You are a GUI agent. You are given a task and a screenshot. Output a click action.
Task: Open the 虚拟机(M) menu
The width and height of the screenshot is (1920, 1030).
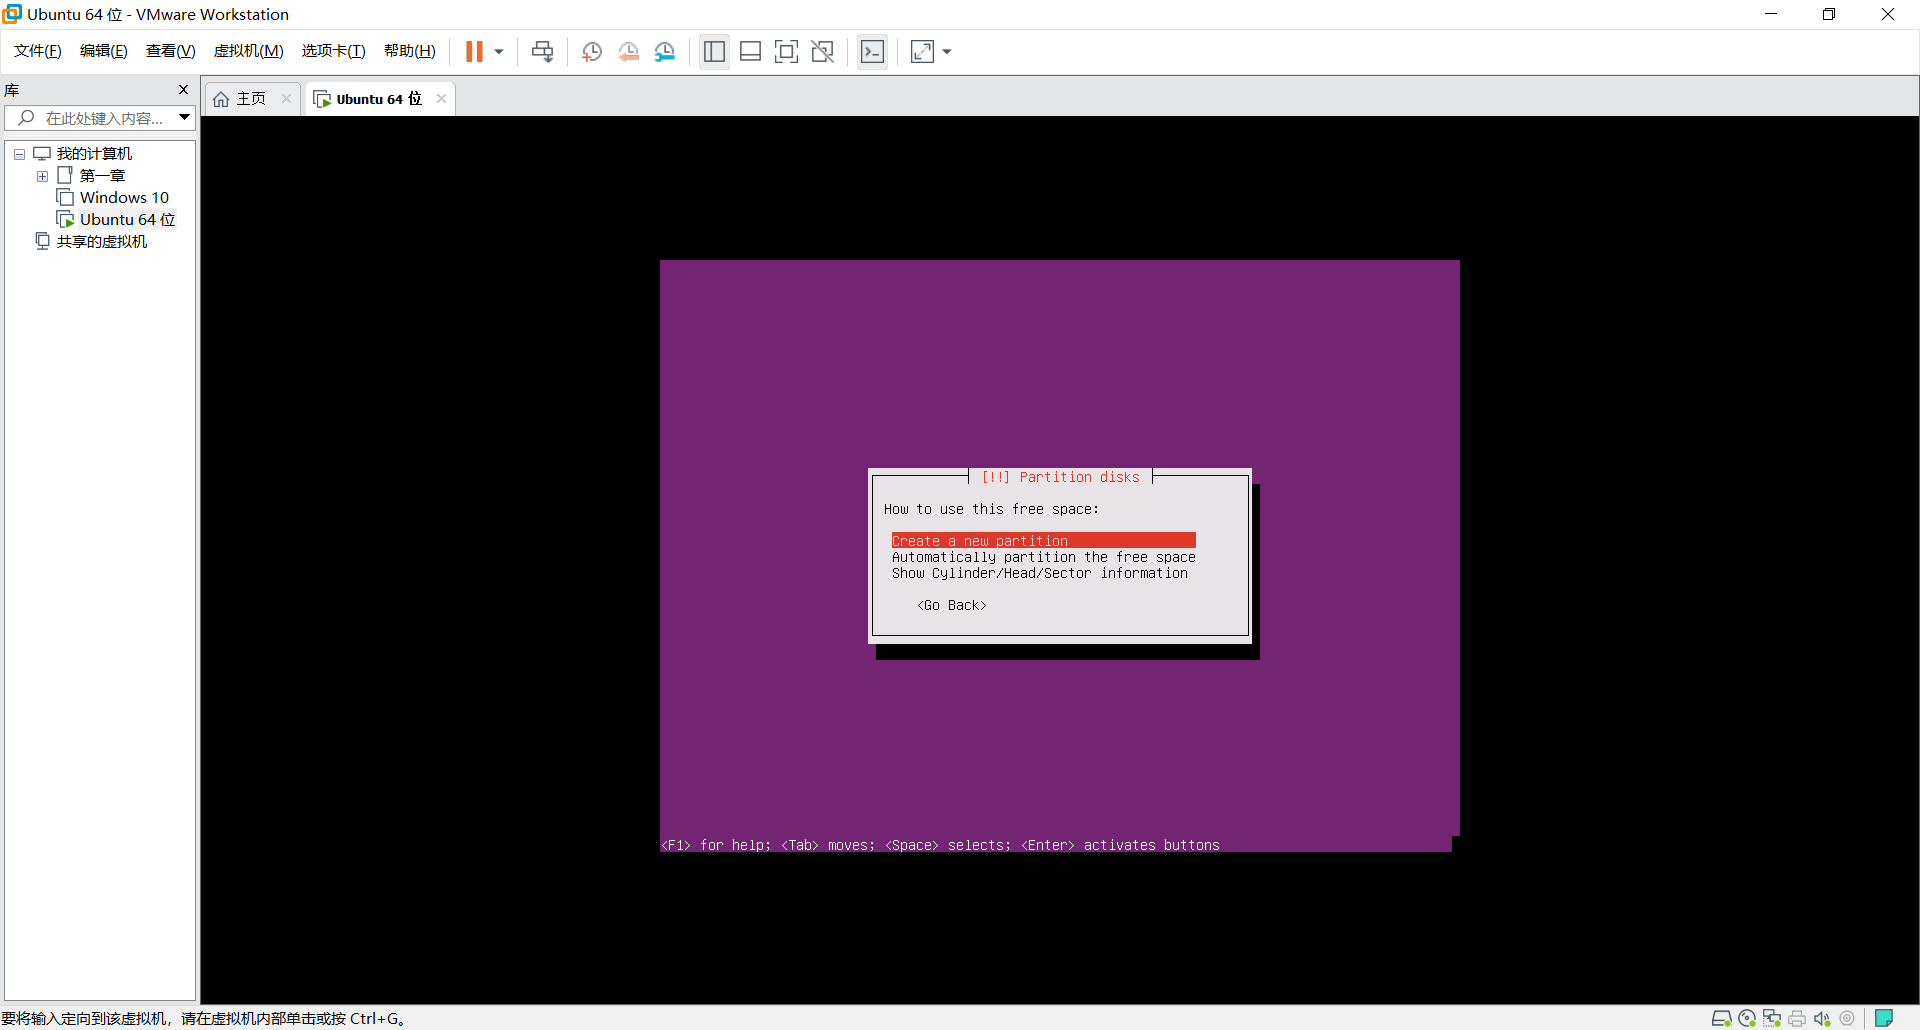point(249,51)
